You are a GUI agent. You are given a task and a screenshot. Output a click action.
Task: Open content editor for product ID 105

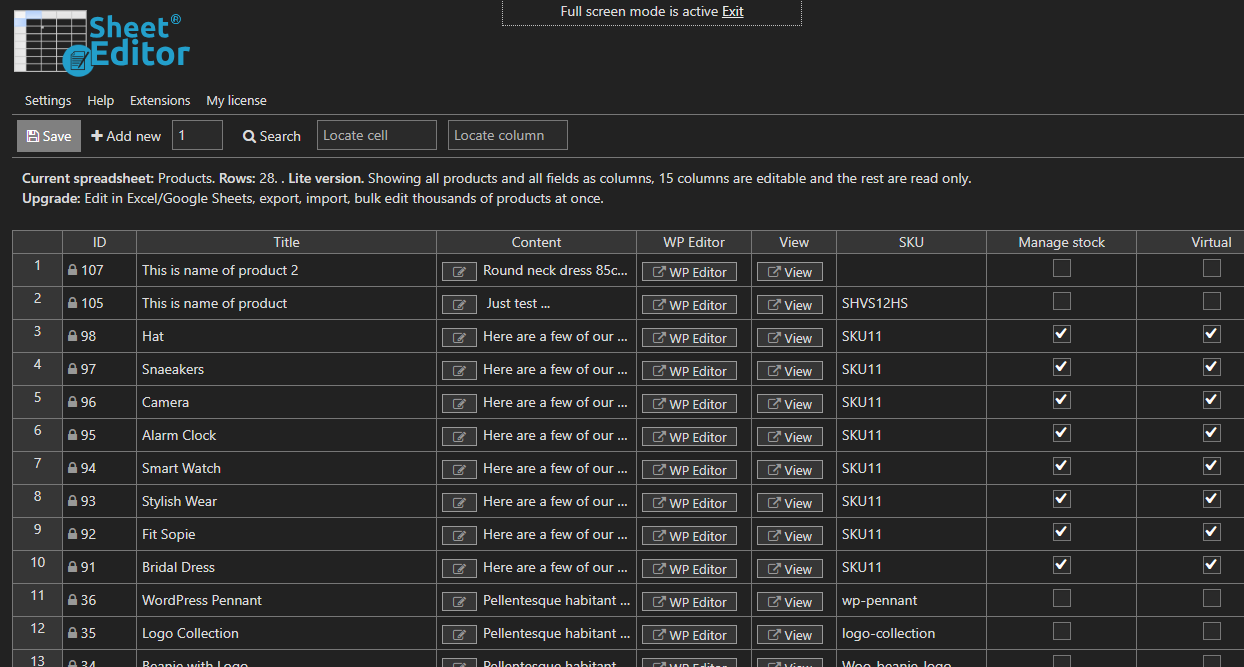(459, 305)
